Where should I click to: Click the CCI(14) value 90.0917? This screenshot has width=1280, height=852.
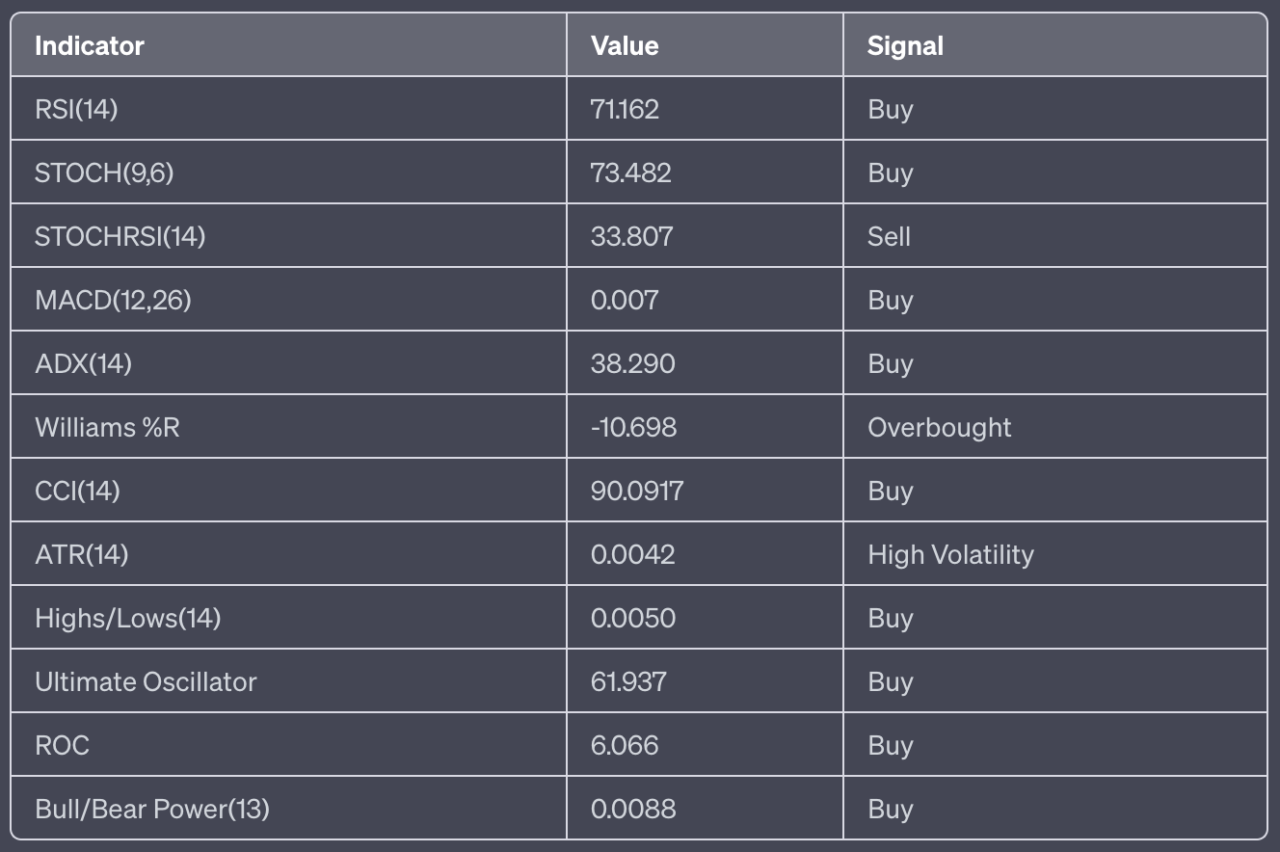(x=637, y=491)
